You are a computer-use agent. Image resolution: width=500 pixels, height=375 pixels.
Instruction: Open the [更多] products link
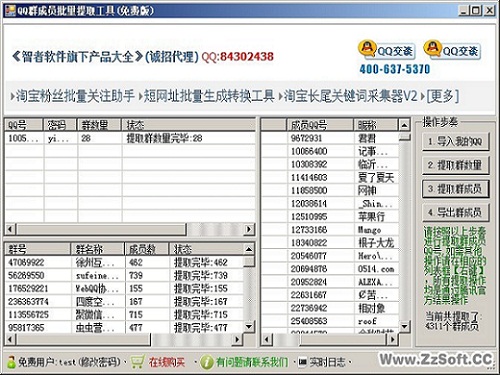[443, 96]
